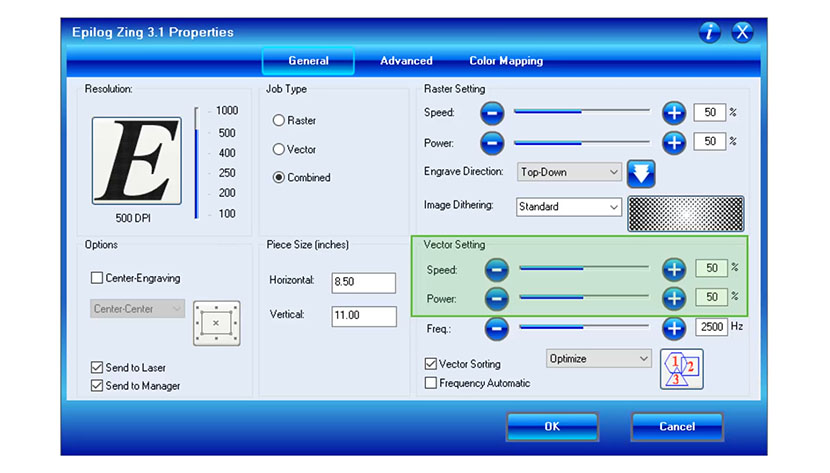Viewport: 830px width, 473px height.
Task: Increase Raster Power with plus button
Action: pyautogui.click(x=674, y=142)
